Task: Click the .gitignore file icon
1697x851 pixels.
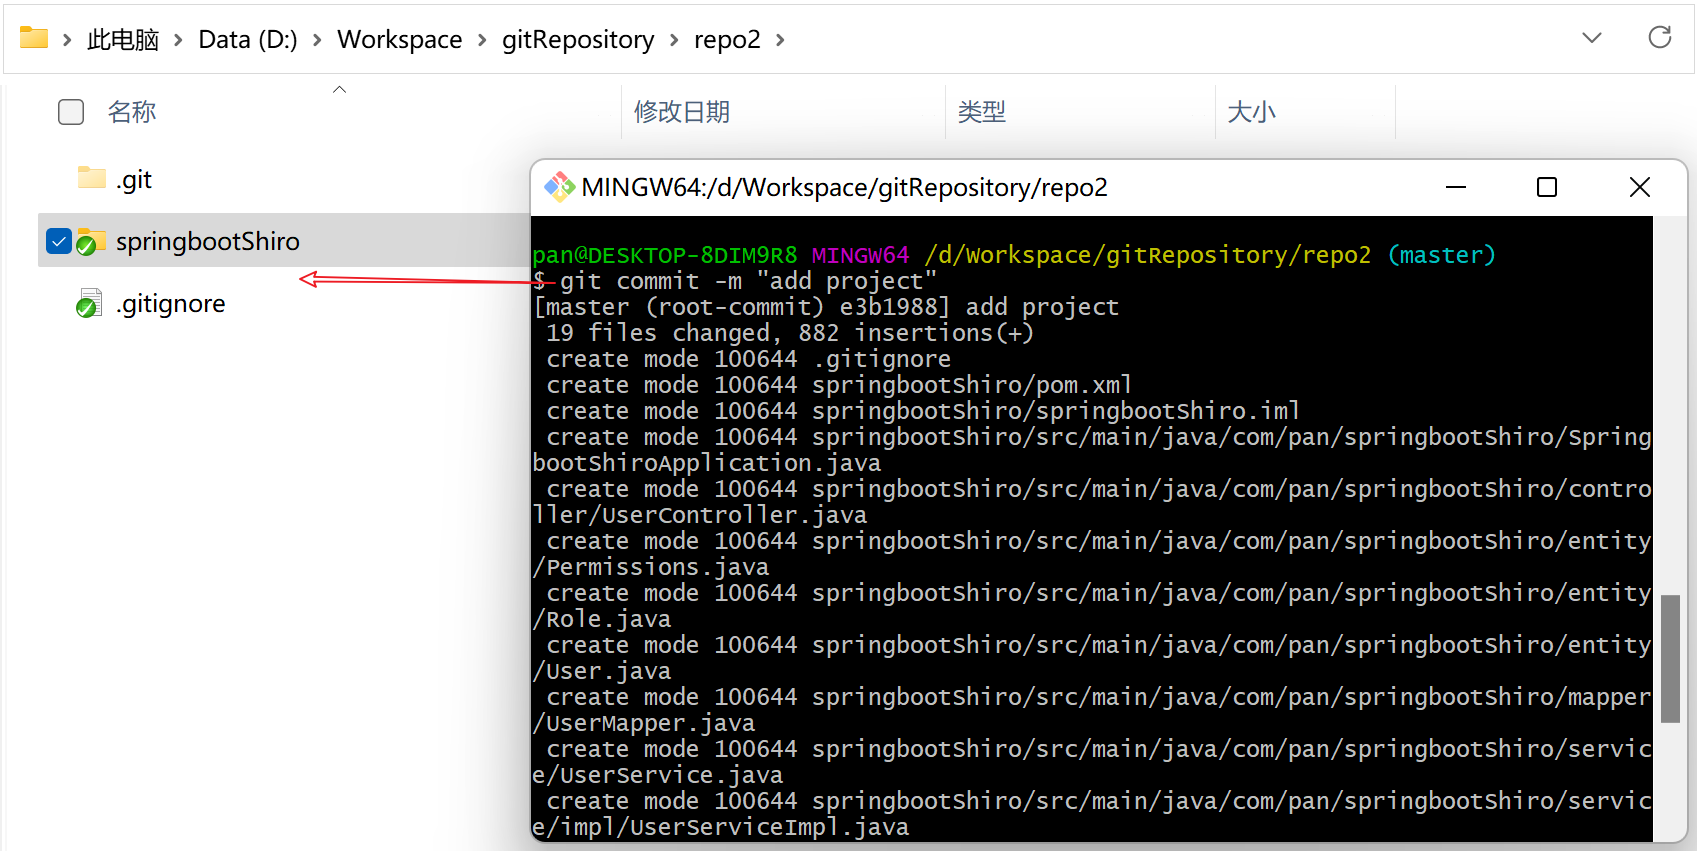Action: [x=89, y=303]
